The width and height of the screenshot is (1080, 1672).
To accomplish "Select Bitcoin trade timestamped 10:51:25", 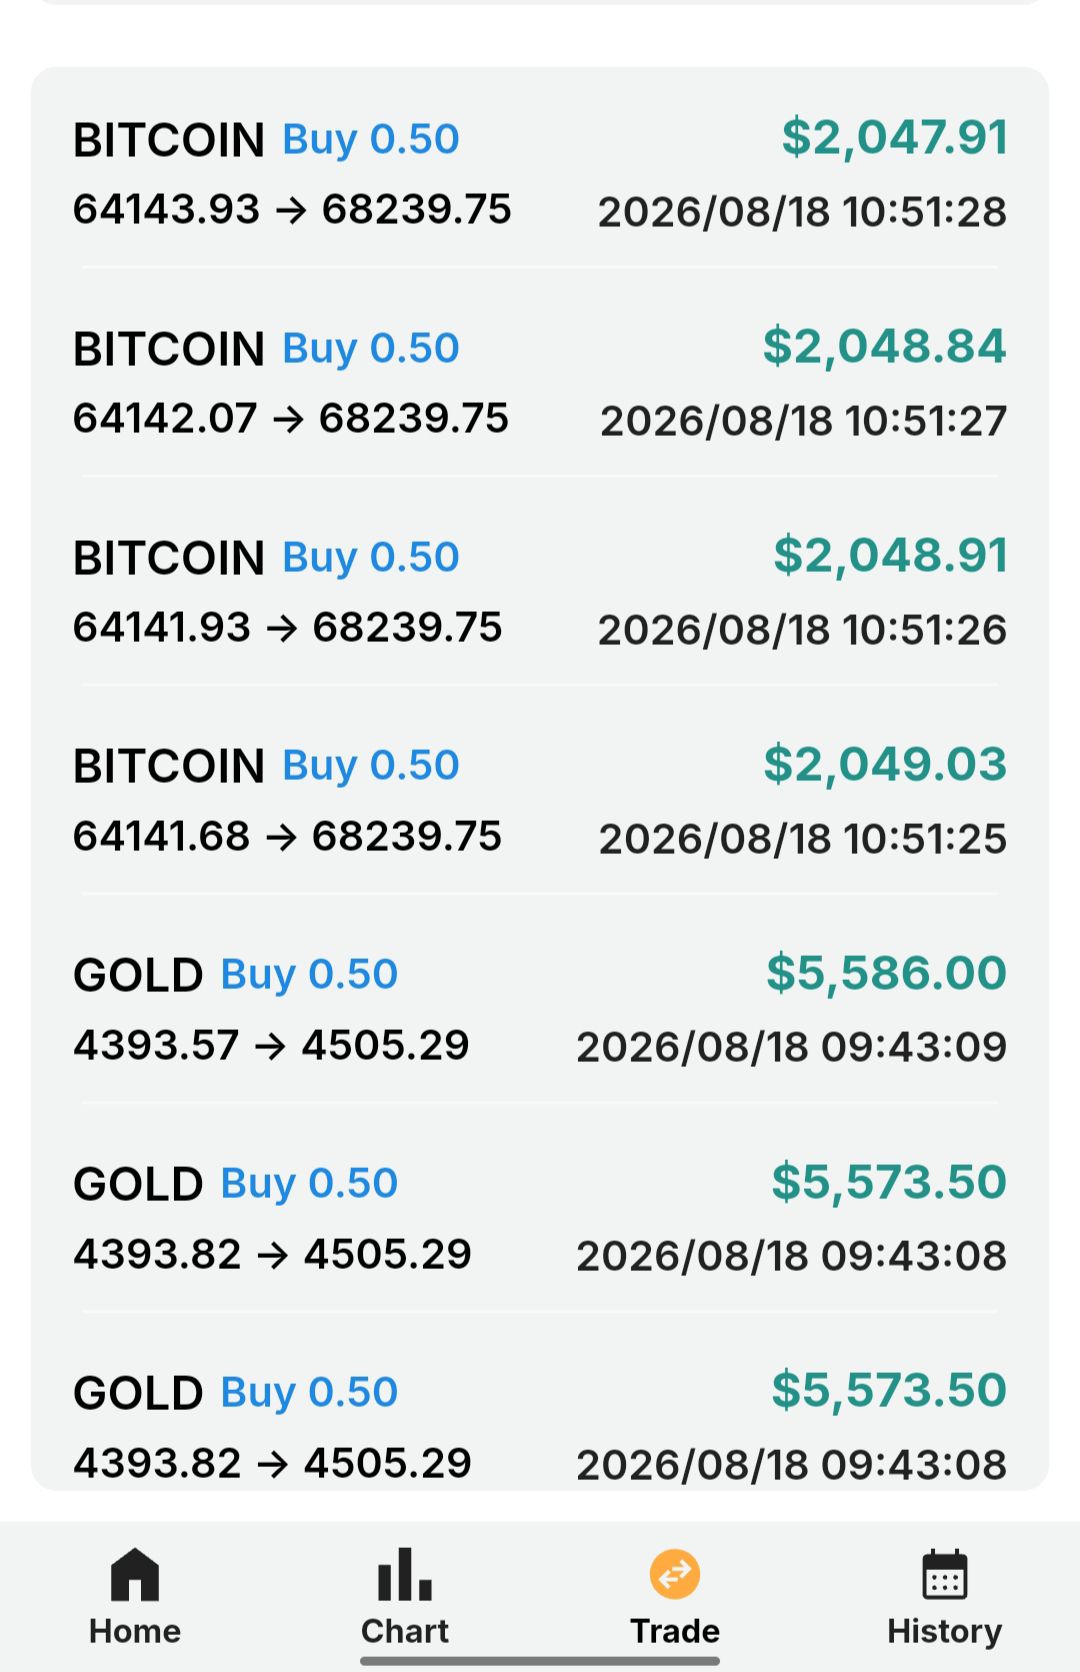I will [540, 801].
